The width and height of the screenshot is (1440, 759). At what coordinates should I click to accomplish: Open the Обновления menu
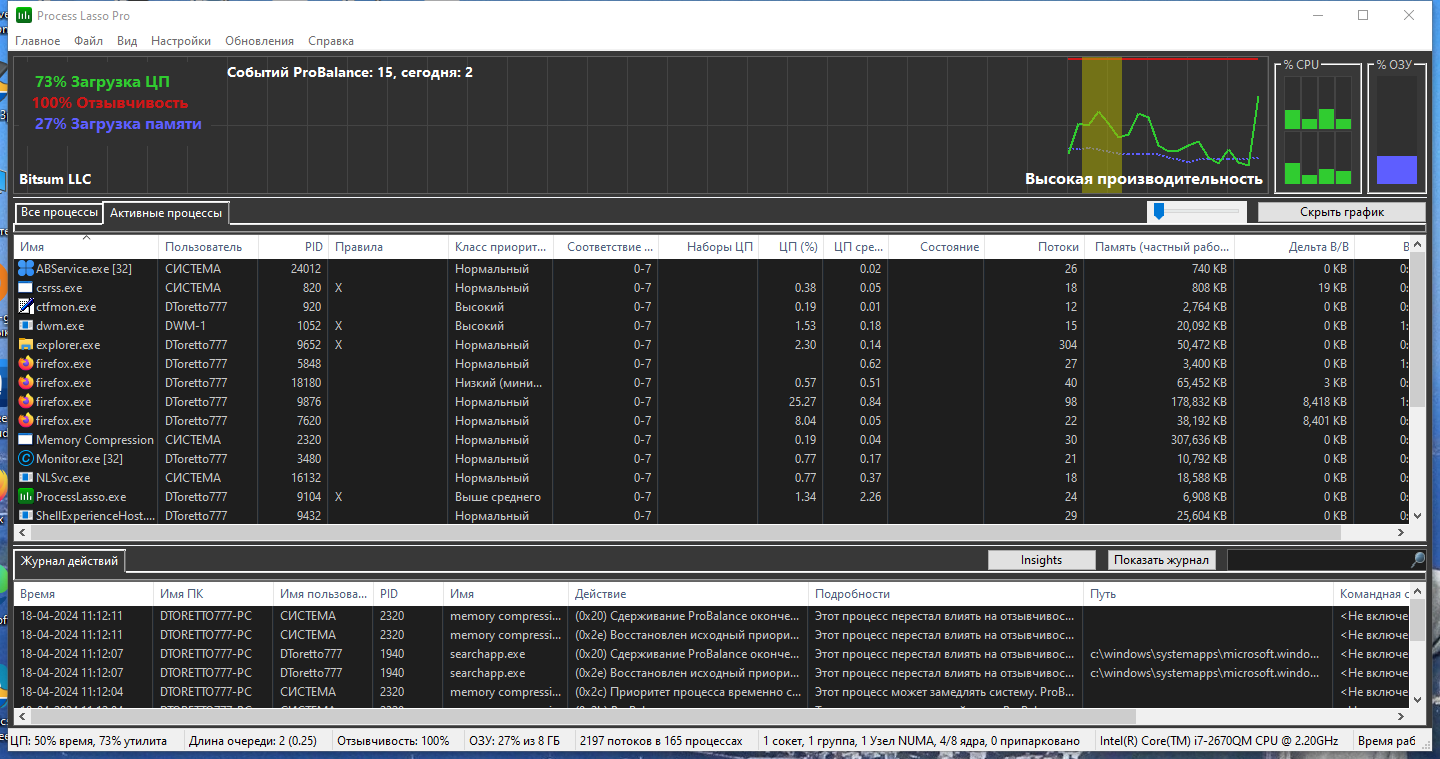pos(260,41)
